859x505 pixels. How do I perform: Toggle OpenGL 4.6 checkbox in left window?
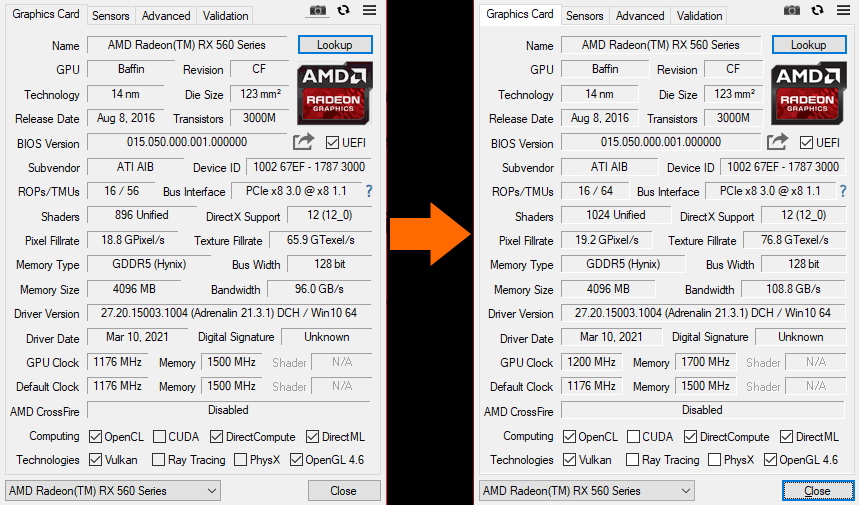(x=296, y=460)
